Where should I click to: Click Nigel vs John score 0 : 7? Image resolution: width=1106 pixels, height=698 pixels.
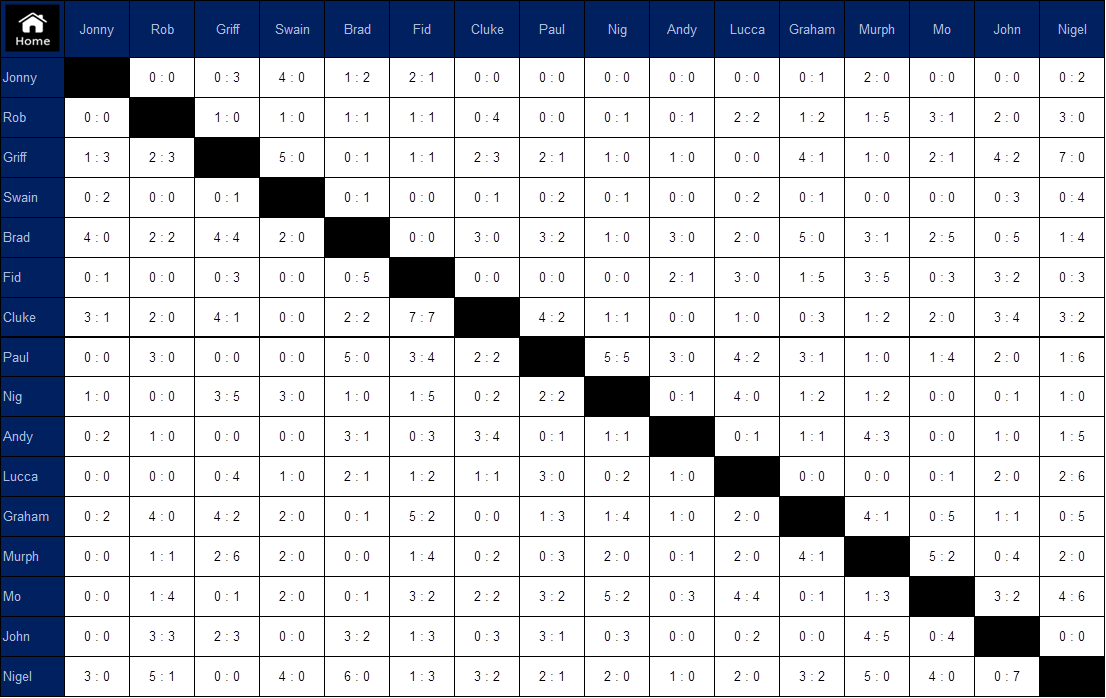(x=1007, y=677)
